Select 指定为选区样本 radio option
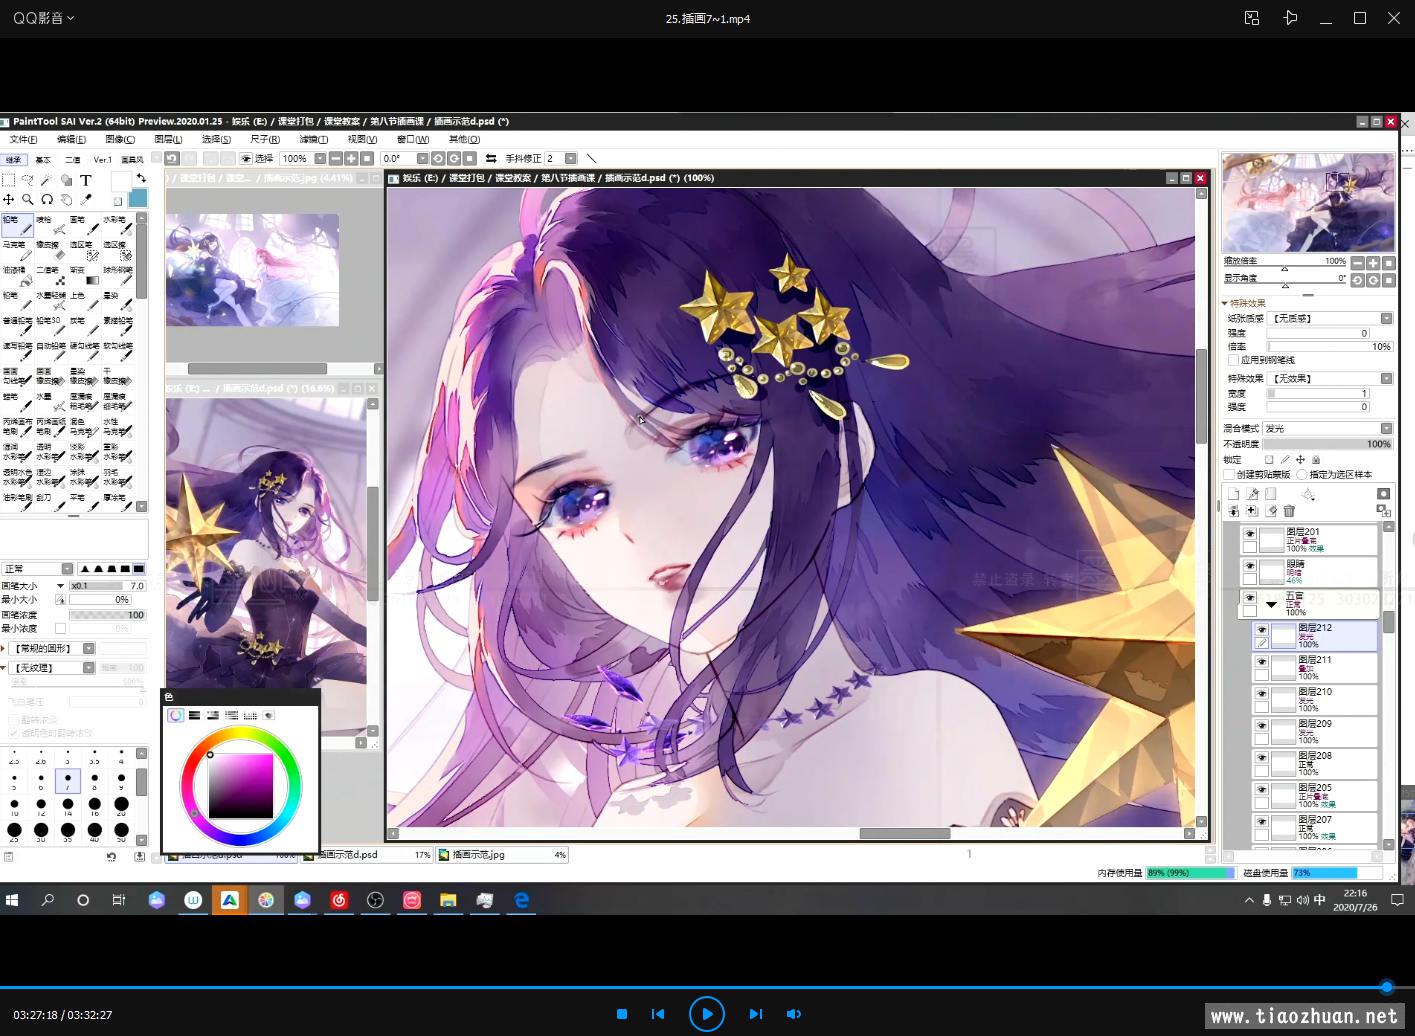Image resolution: width=1415 pixels, height=1036 pixels. (1302, 475)
